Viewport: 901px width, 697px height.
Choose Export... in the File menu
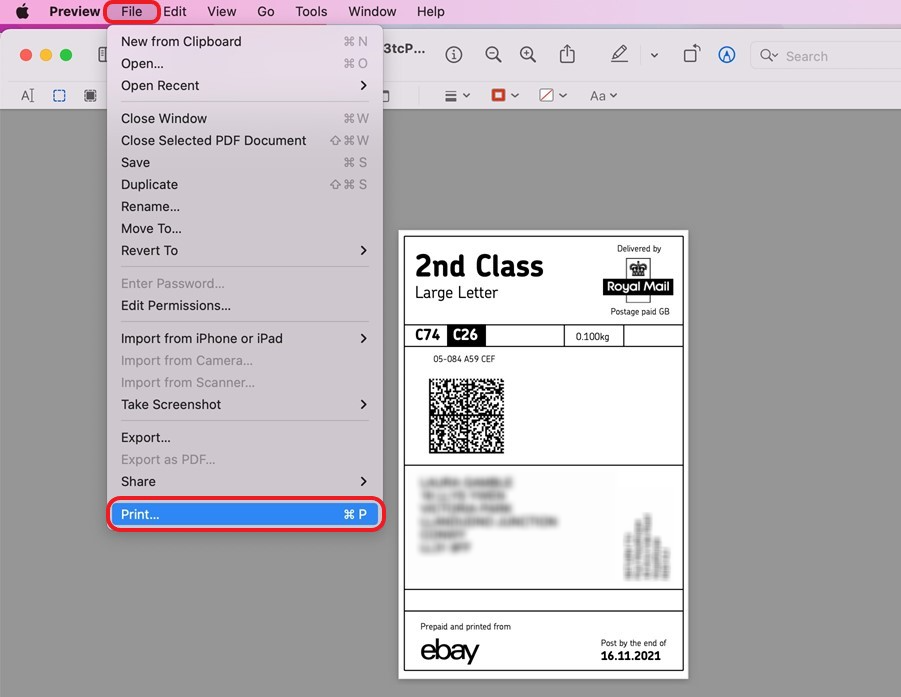(245, 437)
